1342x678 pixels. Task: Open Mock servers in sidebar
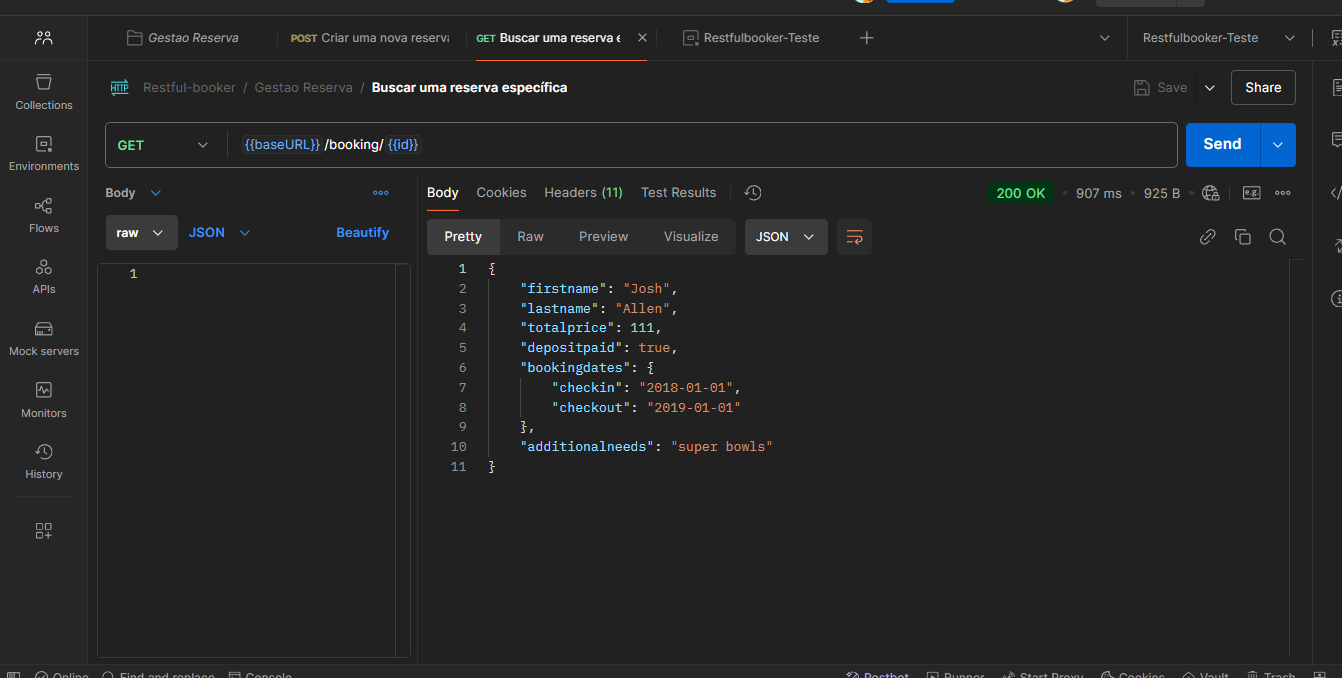43,338
